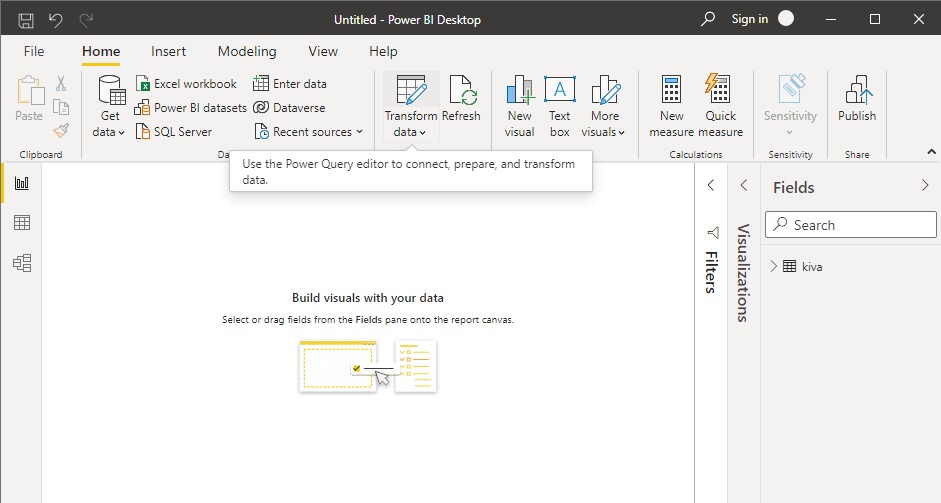
Task: Click the Cut scissors icon
Action: (x=61, y=83)
